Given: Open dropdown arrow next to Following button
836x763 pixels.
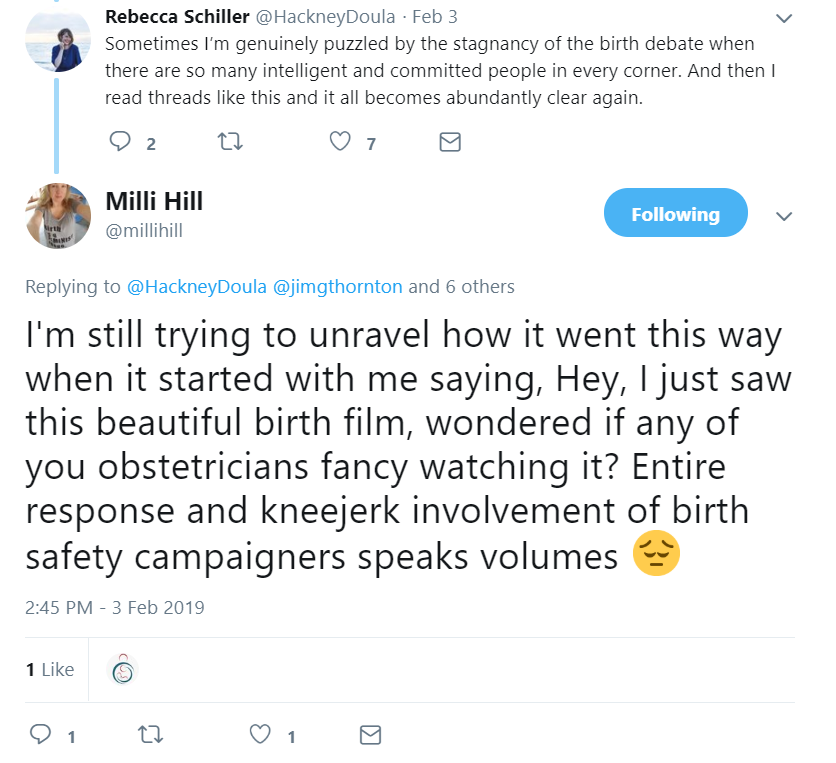Looking at the screenshot, I should [784, 216].
